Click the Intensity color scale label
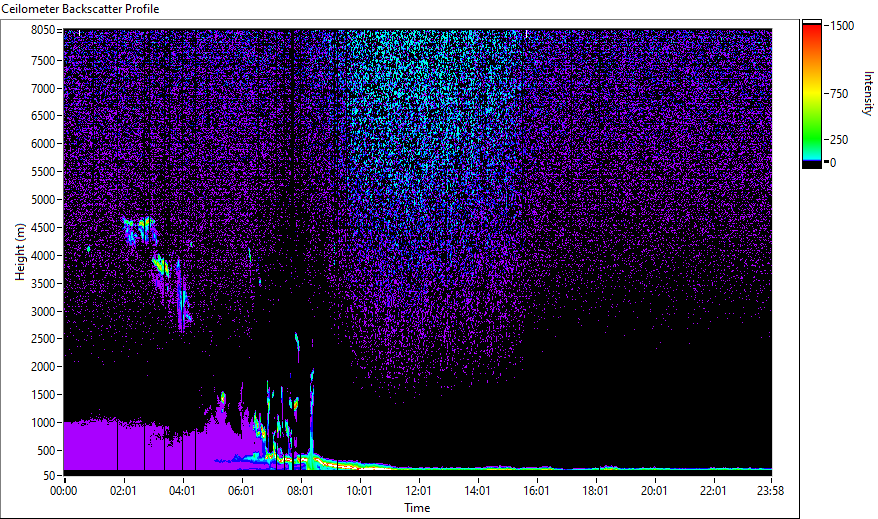 point(868,93)
